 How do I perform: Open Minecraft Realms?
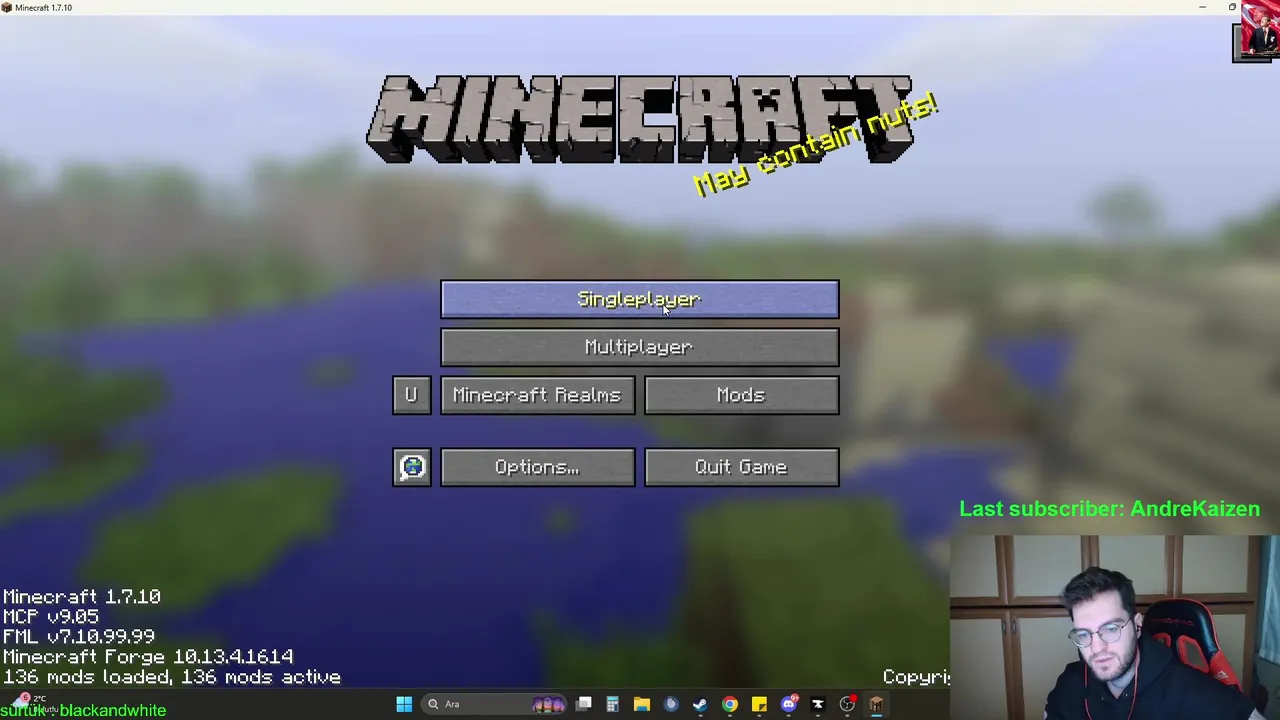tap(537, 395)
